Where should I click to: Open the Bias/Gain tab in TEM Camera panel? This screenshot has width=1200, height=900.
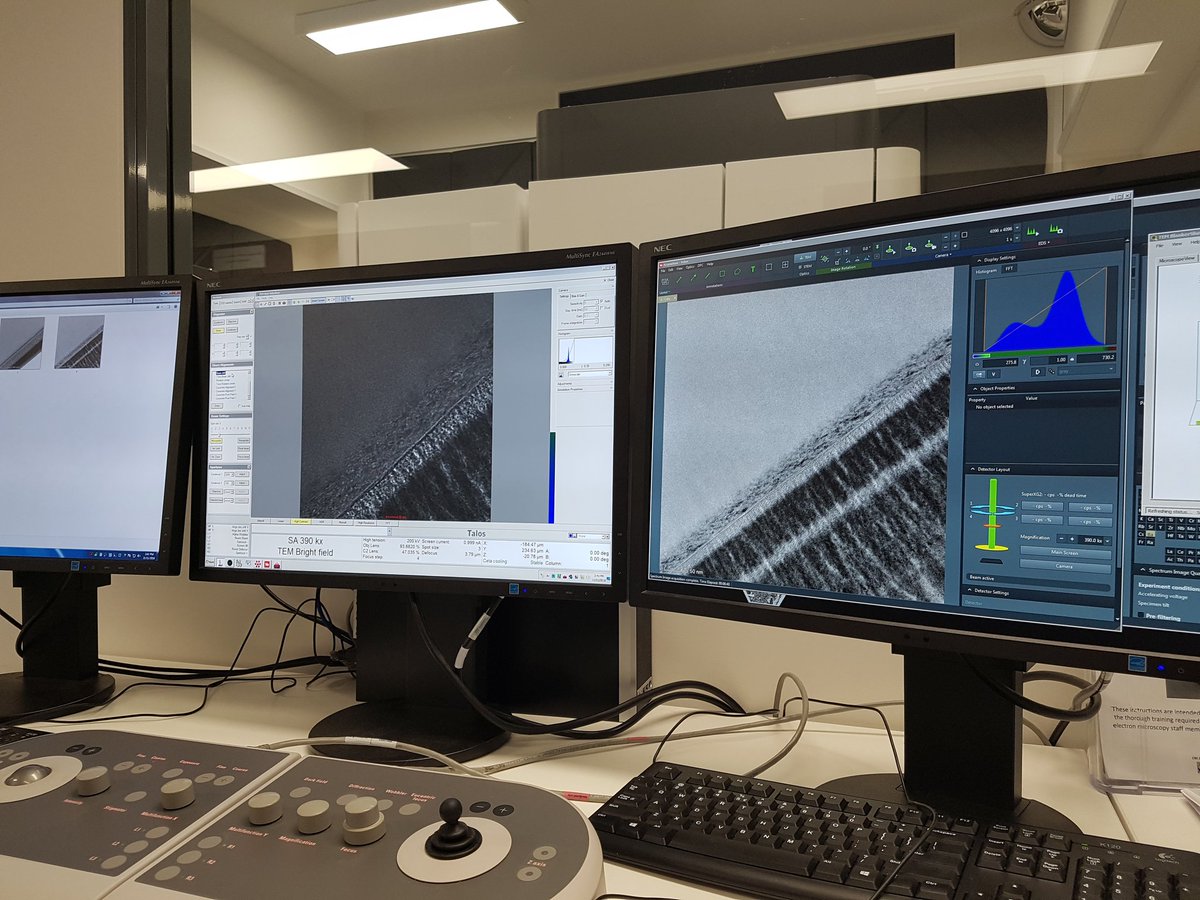click(578, 296)
